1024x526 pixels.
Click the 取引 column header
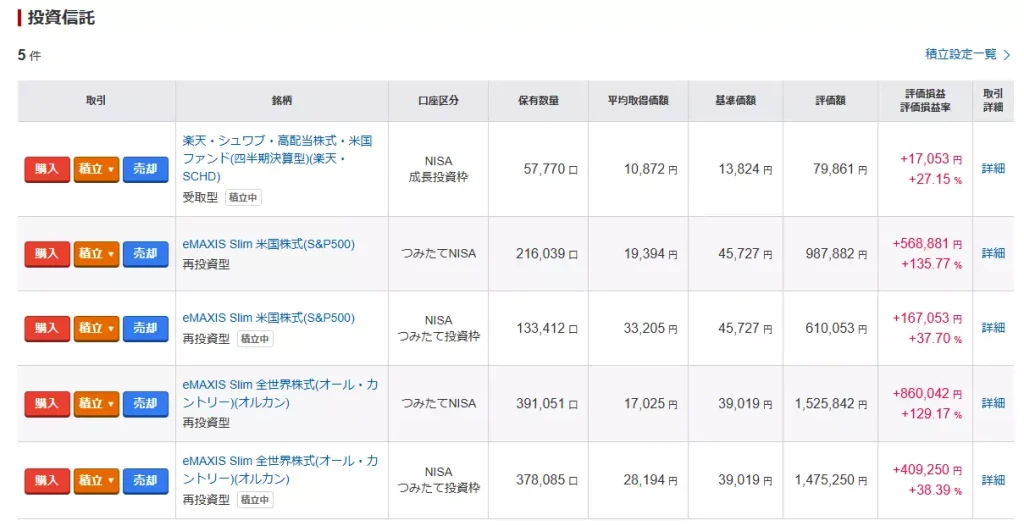pos(96,101)
